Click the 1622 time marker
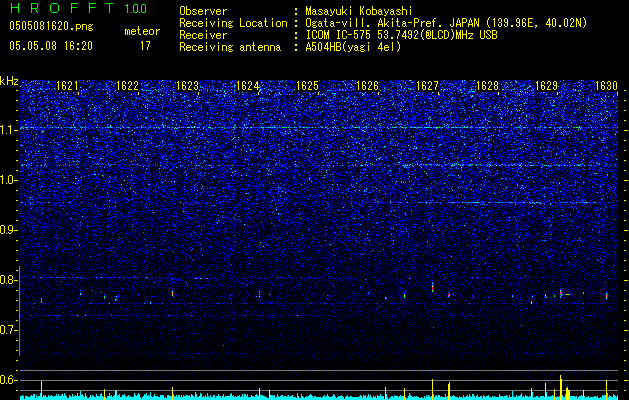The height and width of the screenshot is (400, 629). pos(127,86)
